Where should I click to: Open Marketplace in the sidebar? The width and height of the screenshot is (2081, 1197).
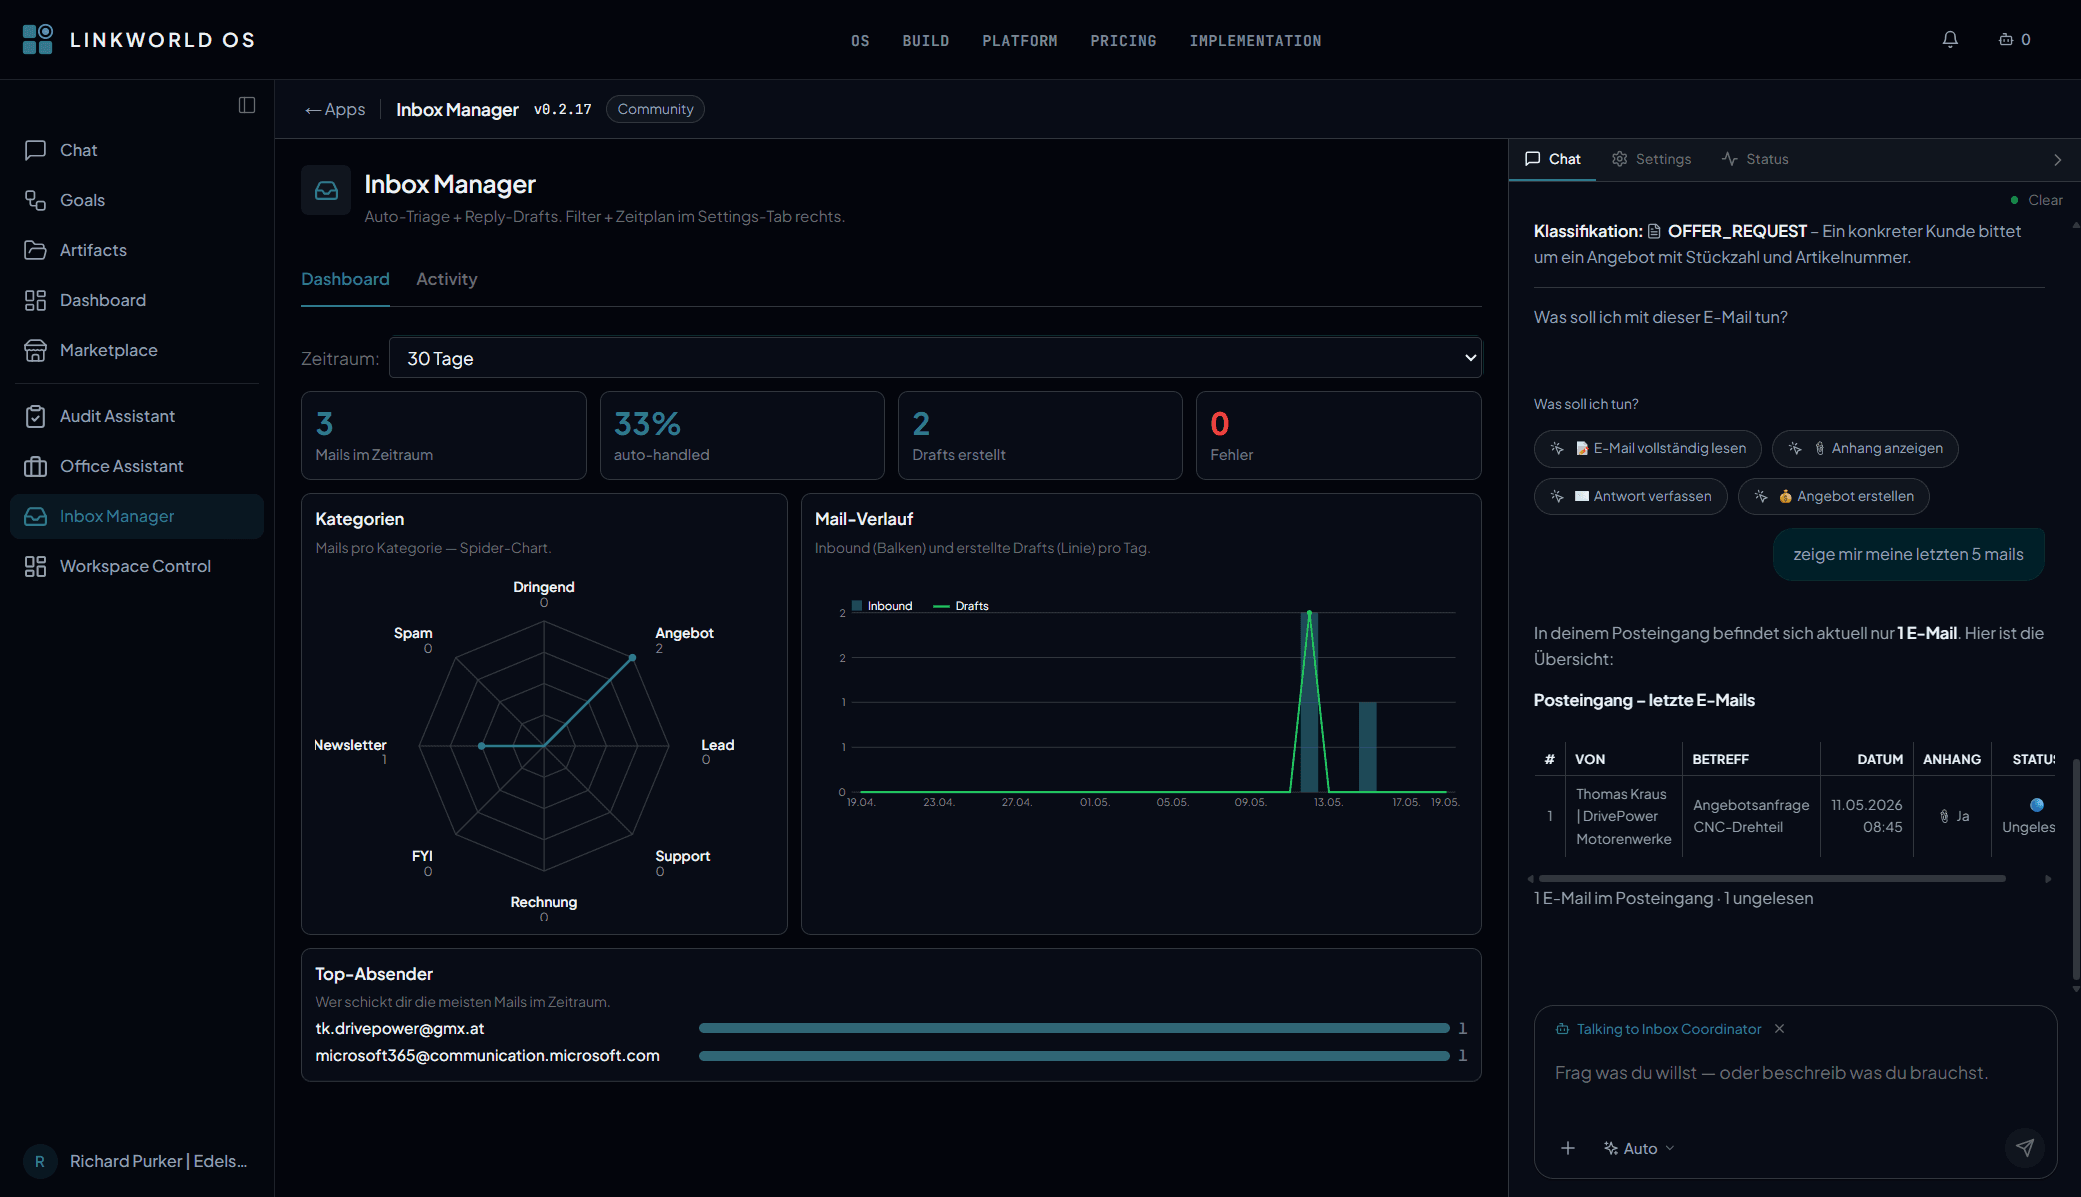[137, 350]
